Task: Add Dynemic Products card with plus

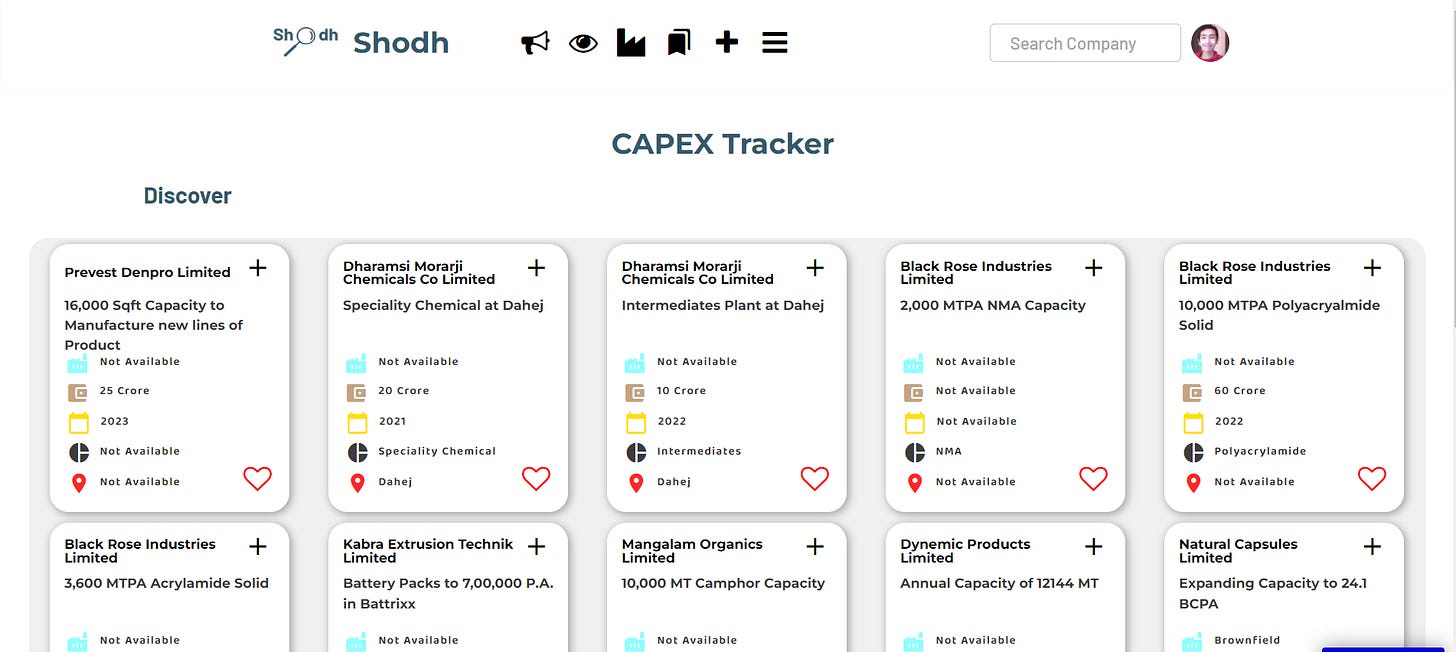Action: [1094, 546]
